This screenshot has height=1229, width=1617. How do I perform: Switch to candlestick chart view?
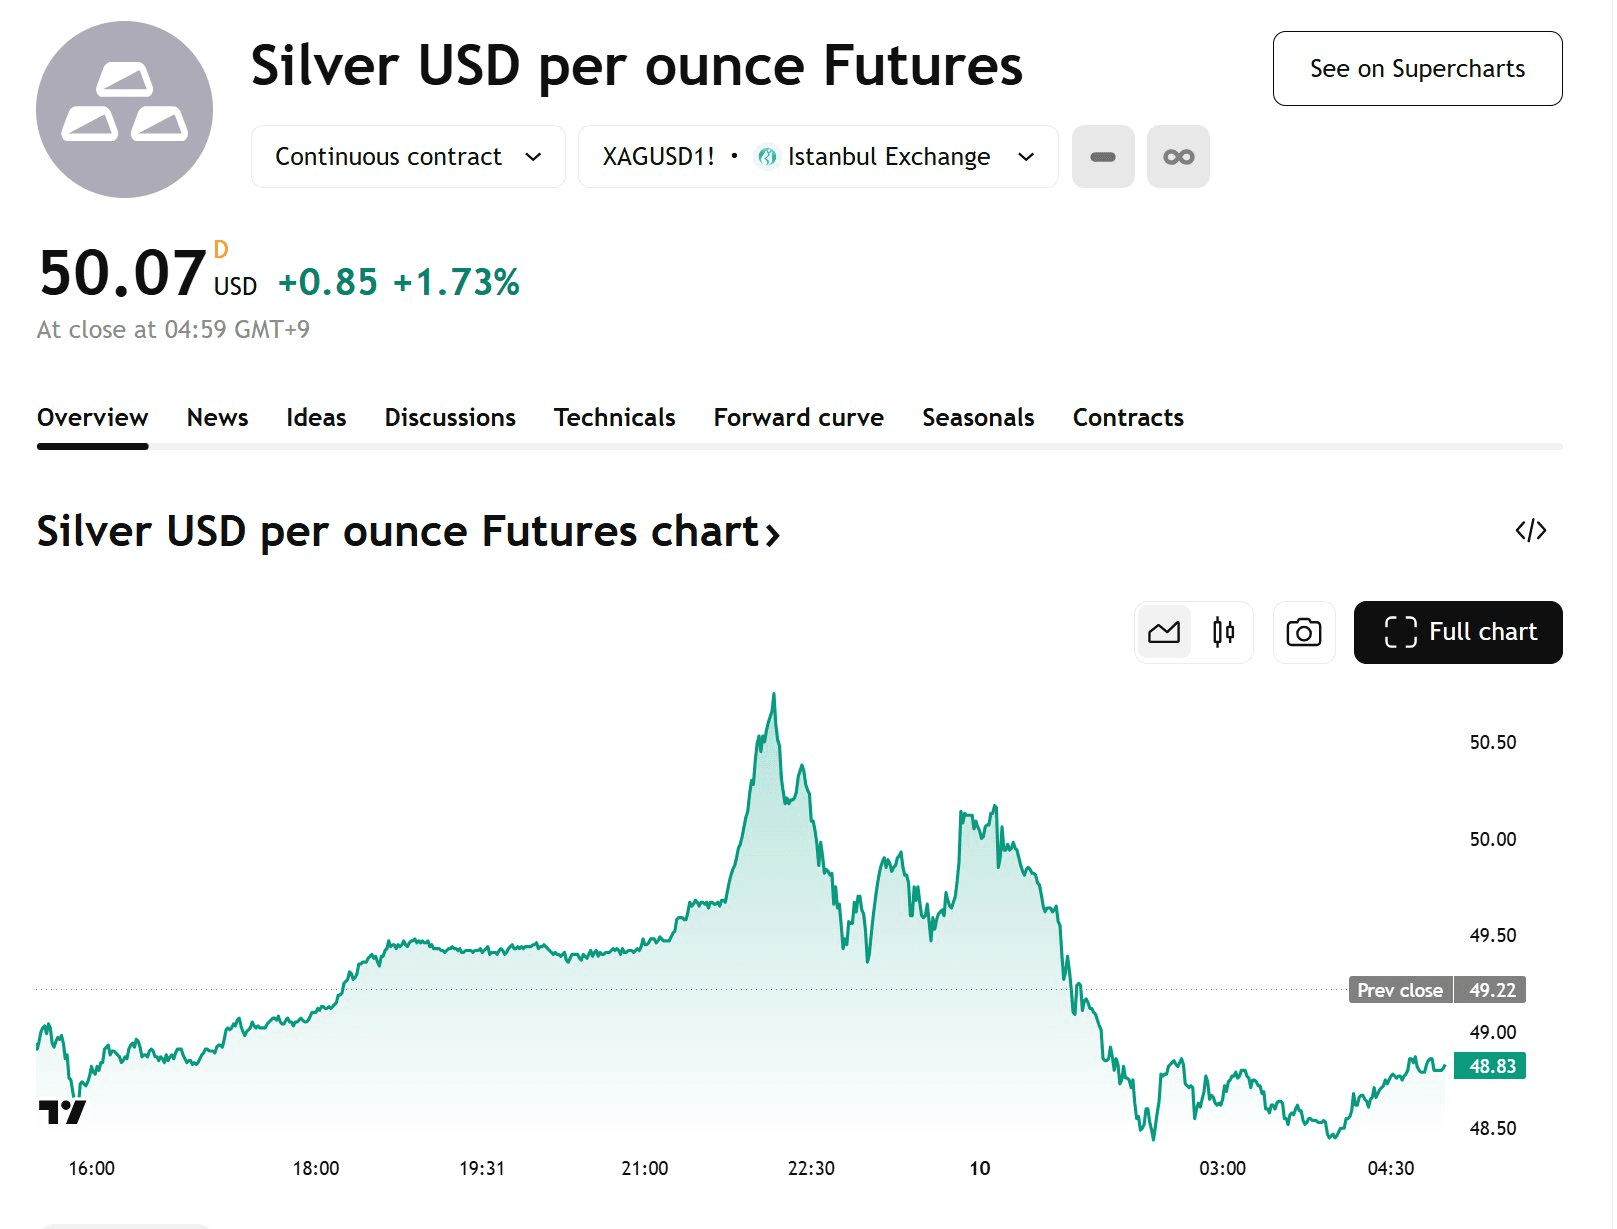click(x=1223, y=632)
